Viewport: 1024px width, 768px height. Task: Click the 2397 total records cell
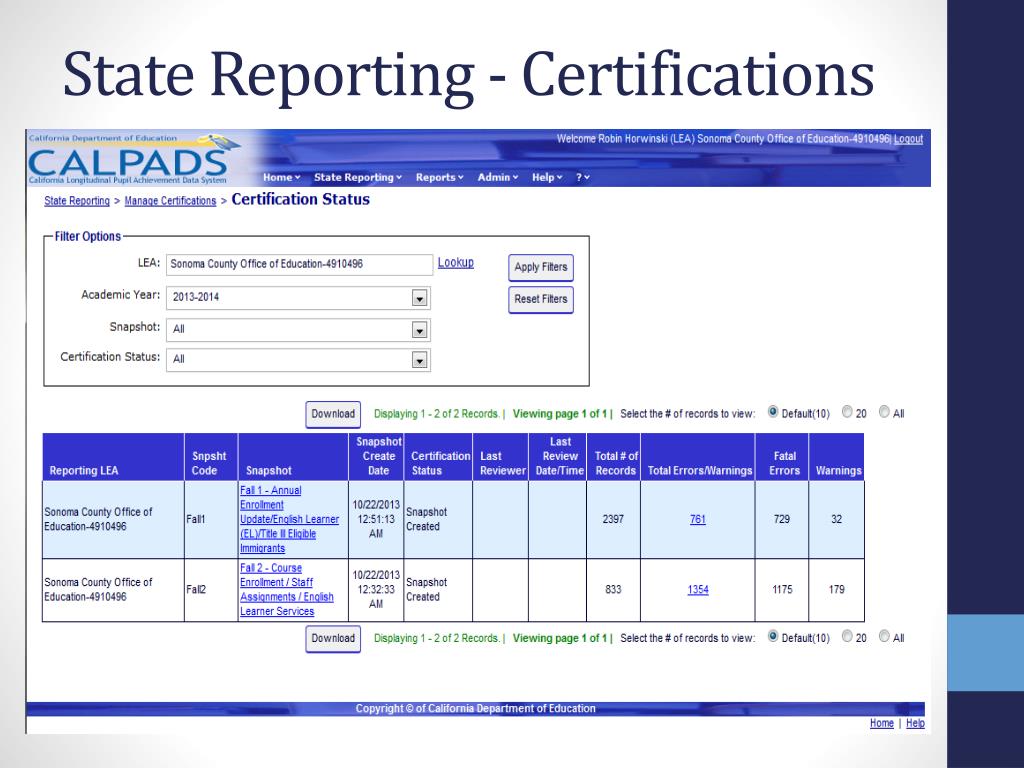coord(613,519)
